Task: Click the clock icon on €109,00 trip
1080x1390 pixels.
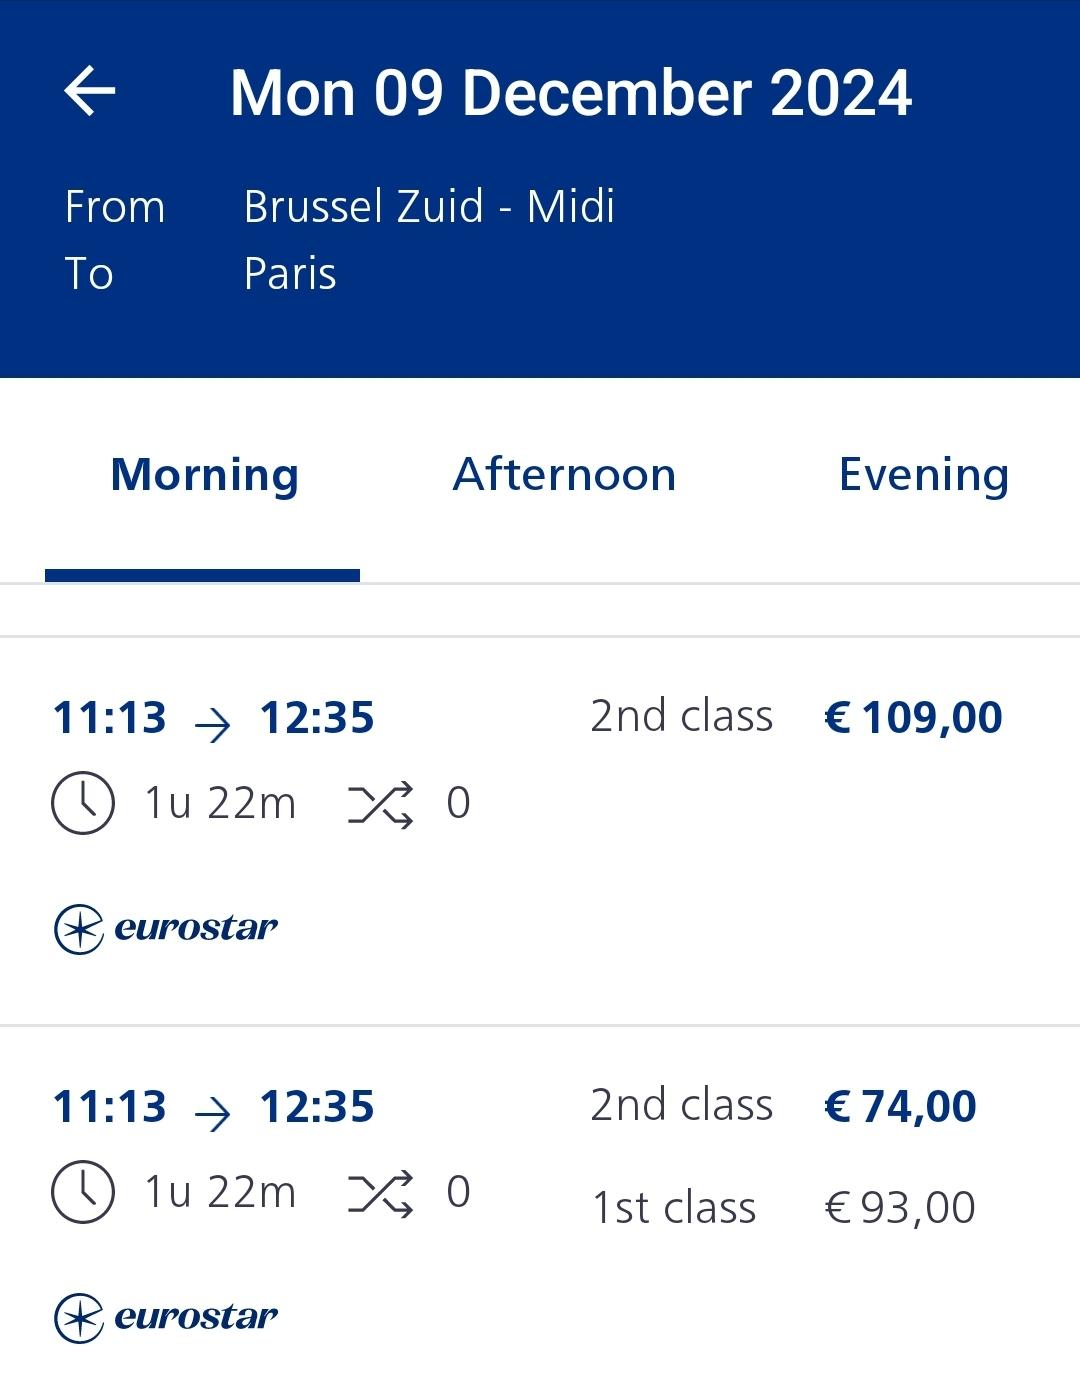Action: tap(82, 803)
